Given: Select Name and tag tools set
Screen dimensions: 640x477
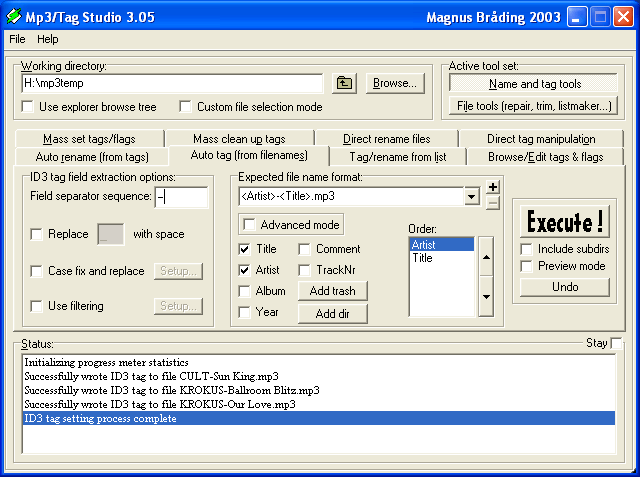Looking at the screenshot, I should (x=533, y=84).
